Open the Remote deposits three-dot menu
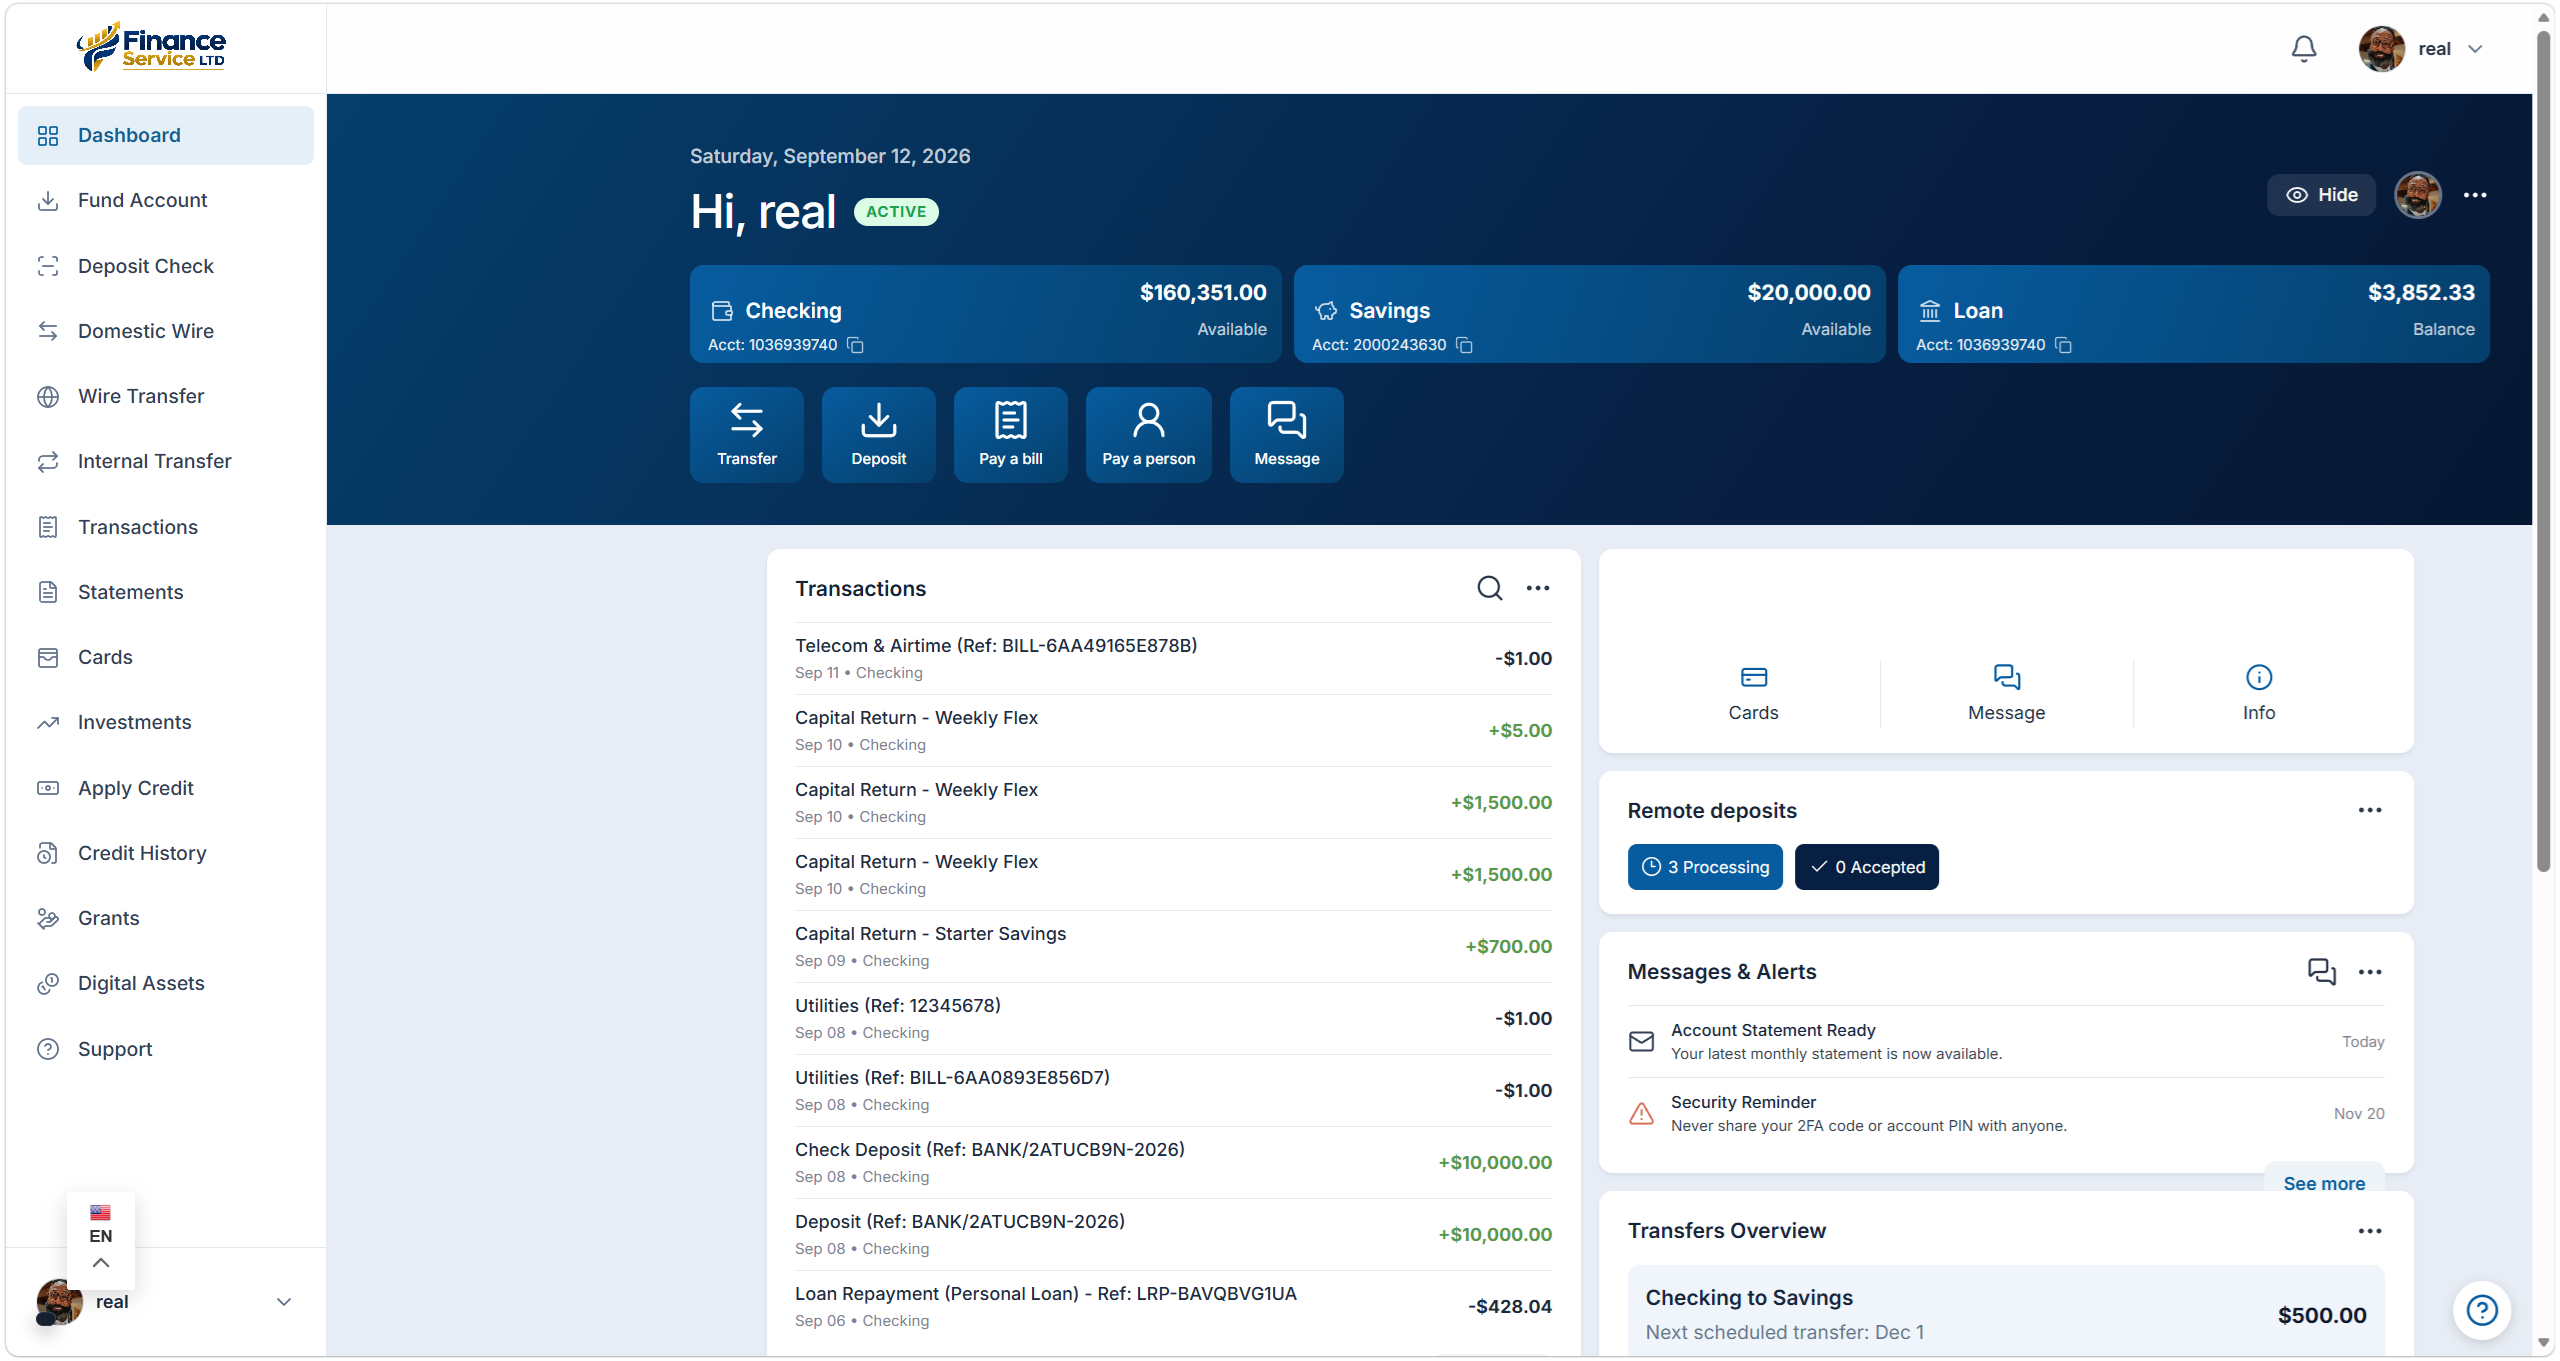 click(x=2369, y=810)
